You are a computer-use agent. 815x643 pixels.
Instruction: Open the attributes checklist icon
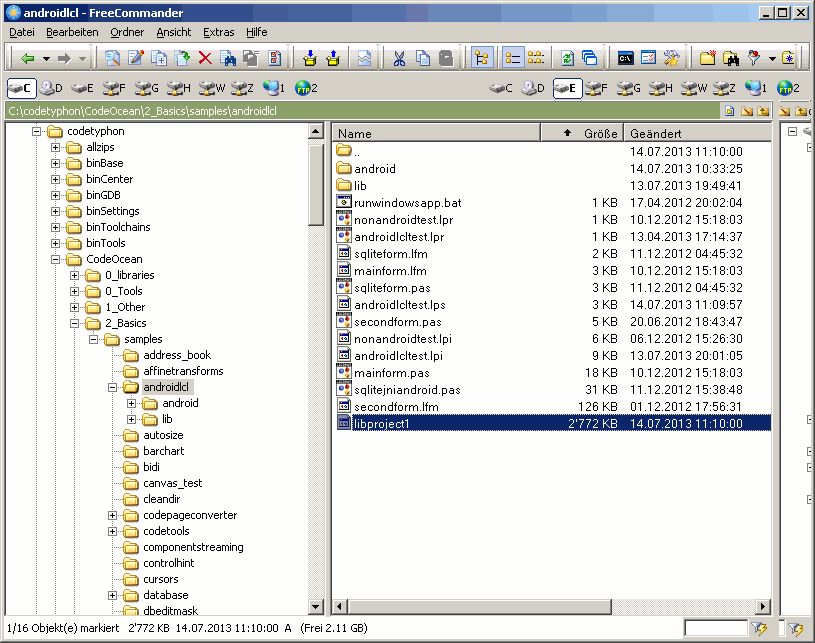pos(275,58)
